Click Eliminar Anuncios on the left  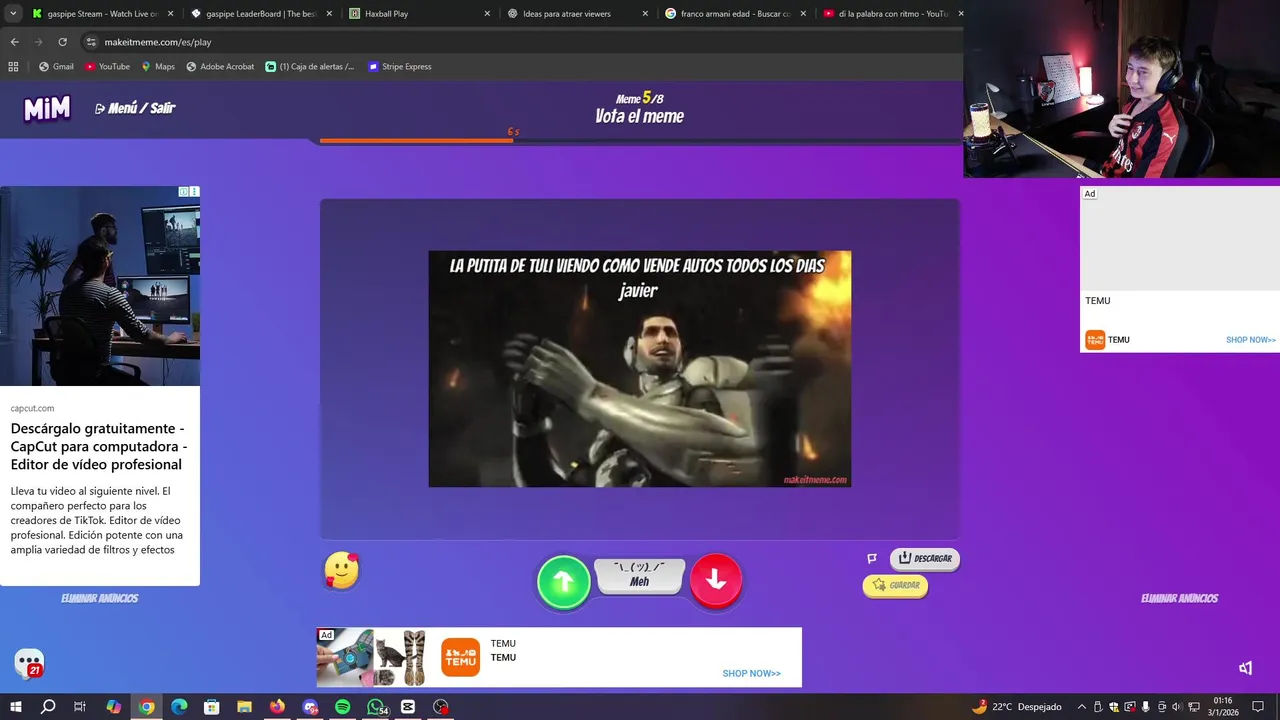tap(99, 598)
